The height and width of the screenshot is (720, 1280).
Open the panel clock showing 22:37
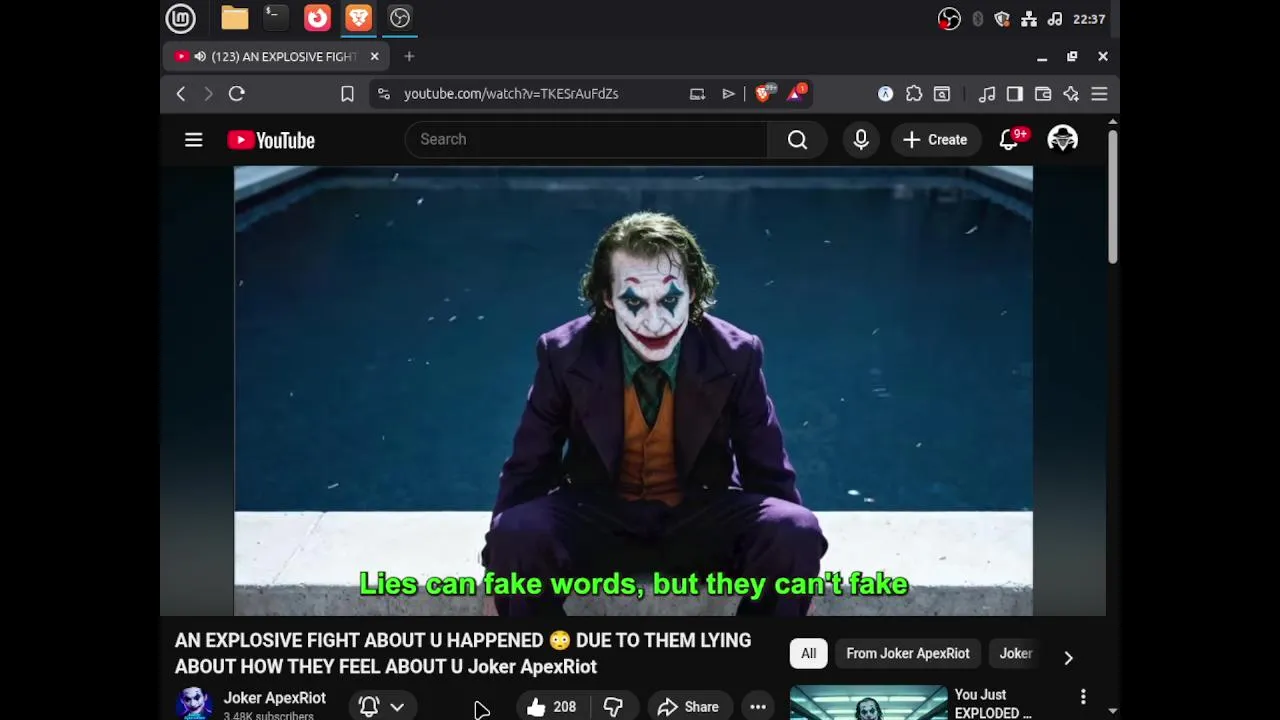[1088, 19]
